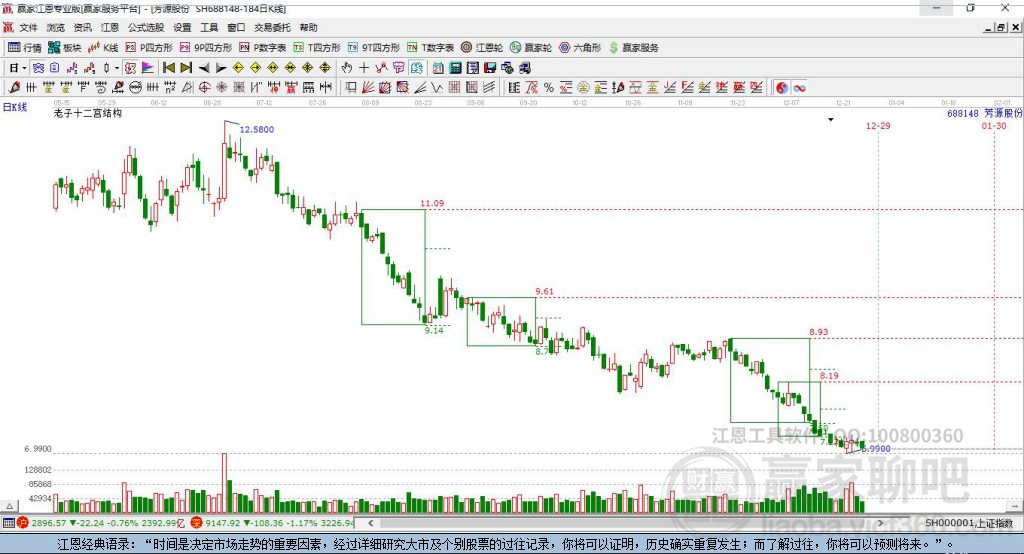The height and width of the screenshot is (554, 1024).
Task: Click the 12.5800 high price label
Action: (x=257, y=129)
